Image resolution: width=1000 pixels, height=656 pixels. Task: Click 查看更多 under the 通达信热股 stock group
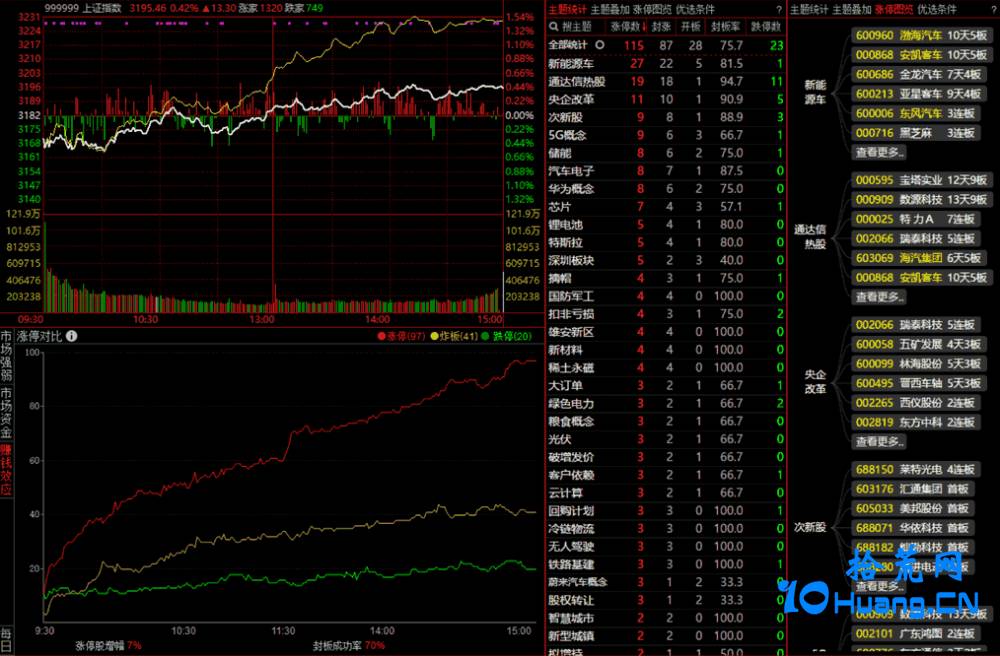tap(879, 297)
